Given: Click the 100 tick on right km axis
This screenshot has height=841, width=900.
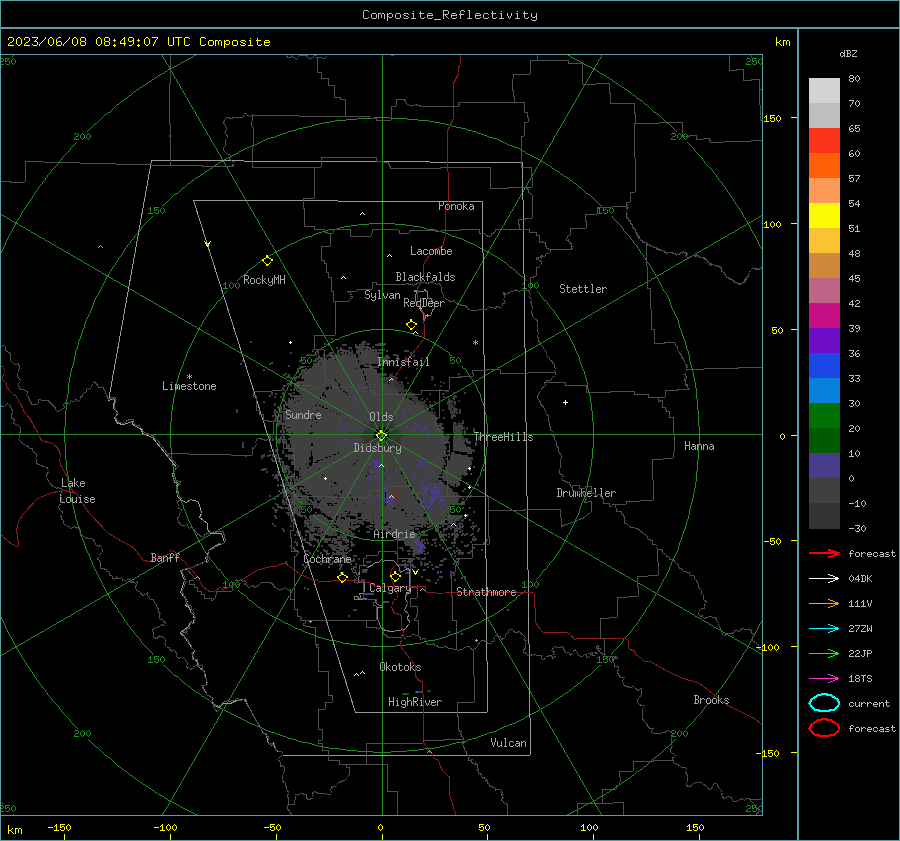Looking at the screenshot, I should 772,224.
